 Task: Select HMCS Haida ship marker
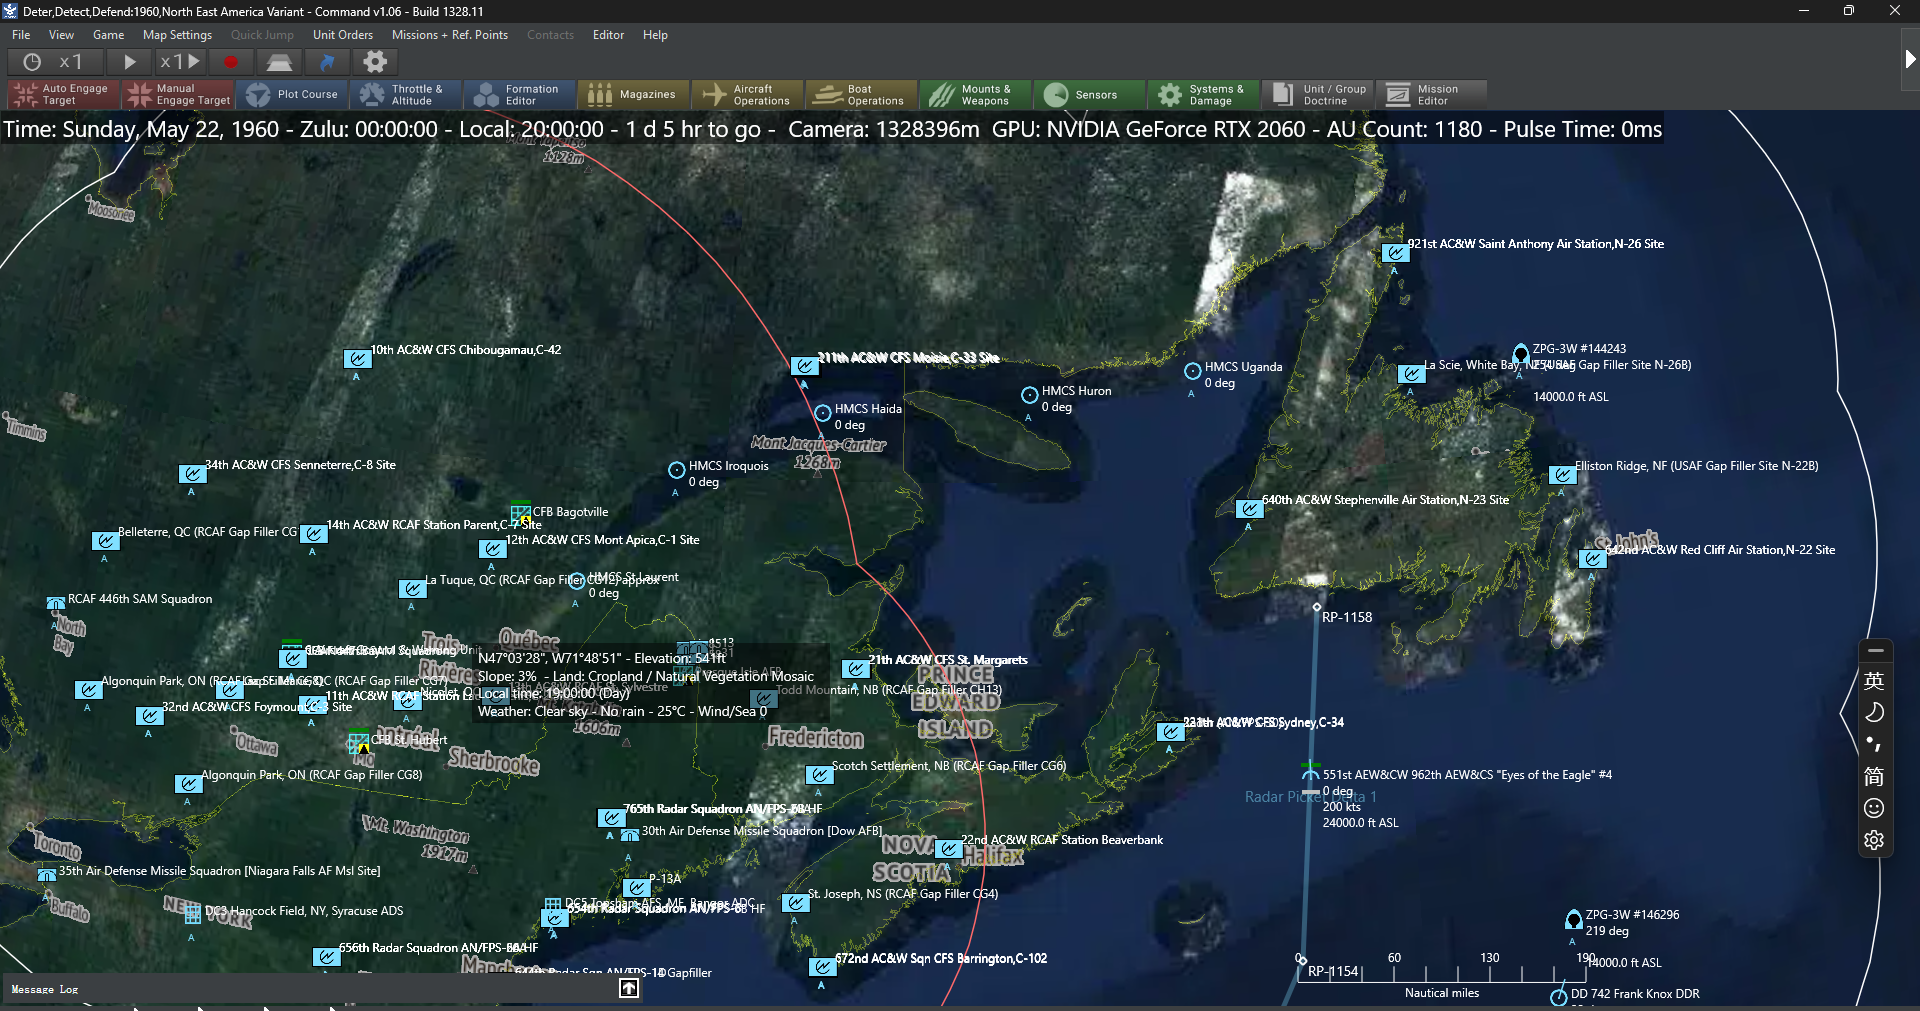pyautogui.click(x=822, y=413)
